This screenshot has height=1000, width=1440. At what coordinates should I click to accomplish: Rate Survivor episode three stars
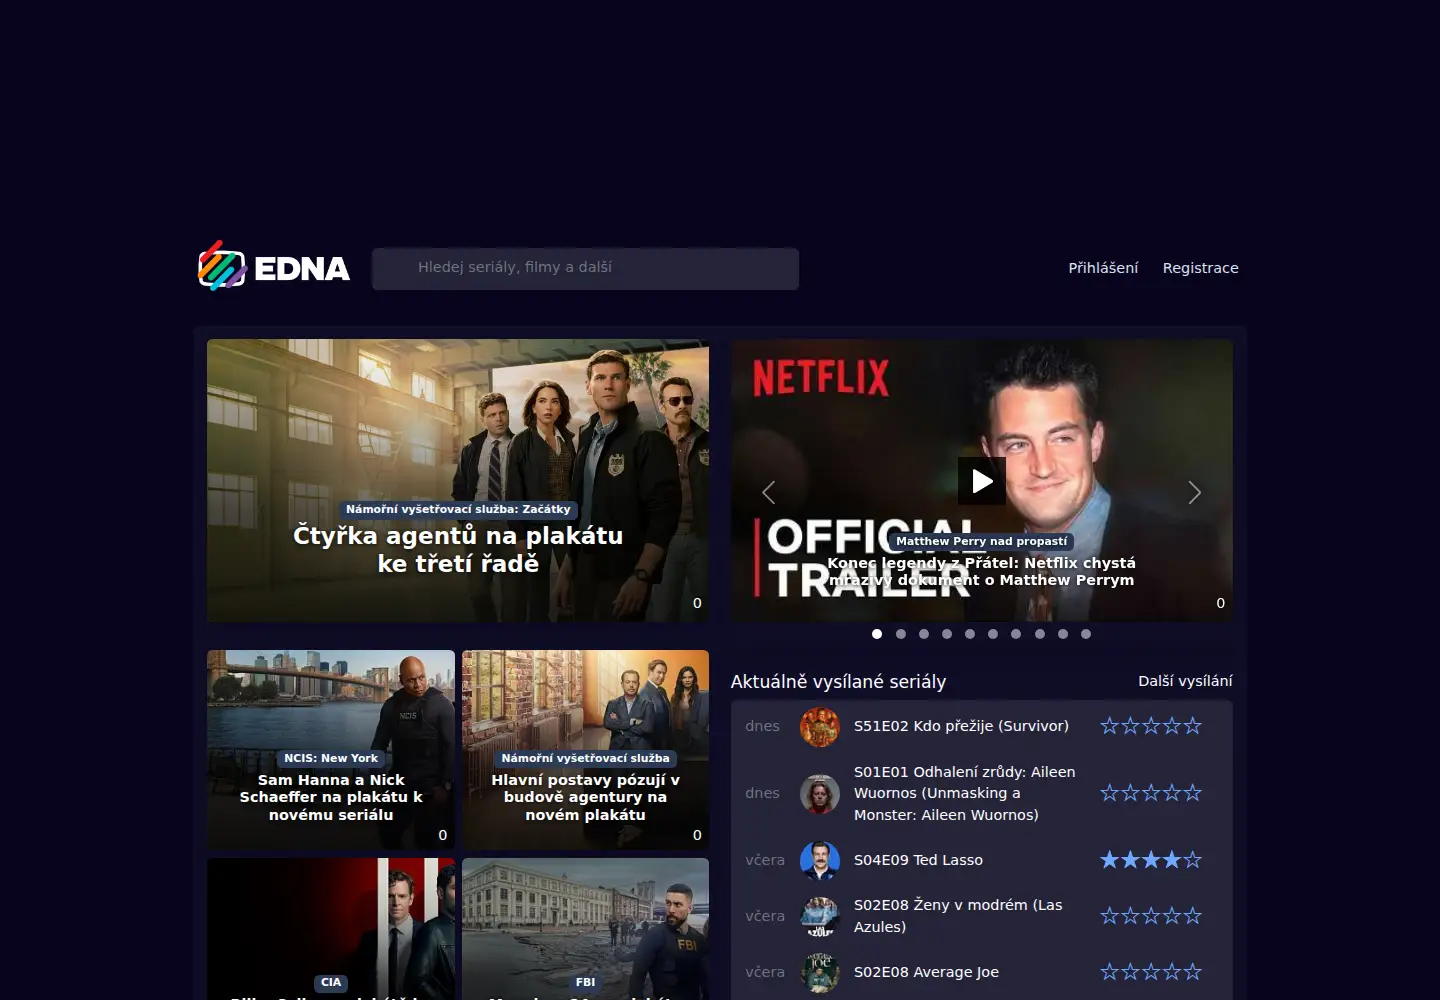click(1151, 726)
